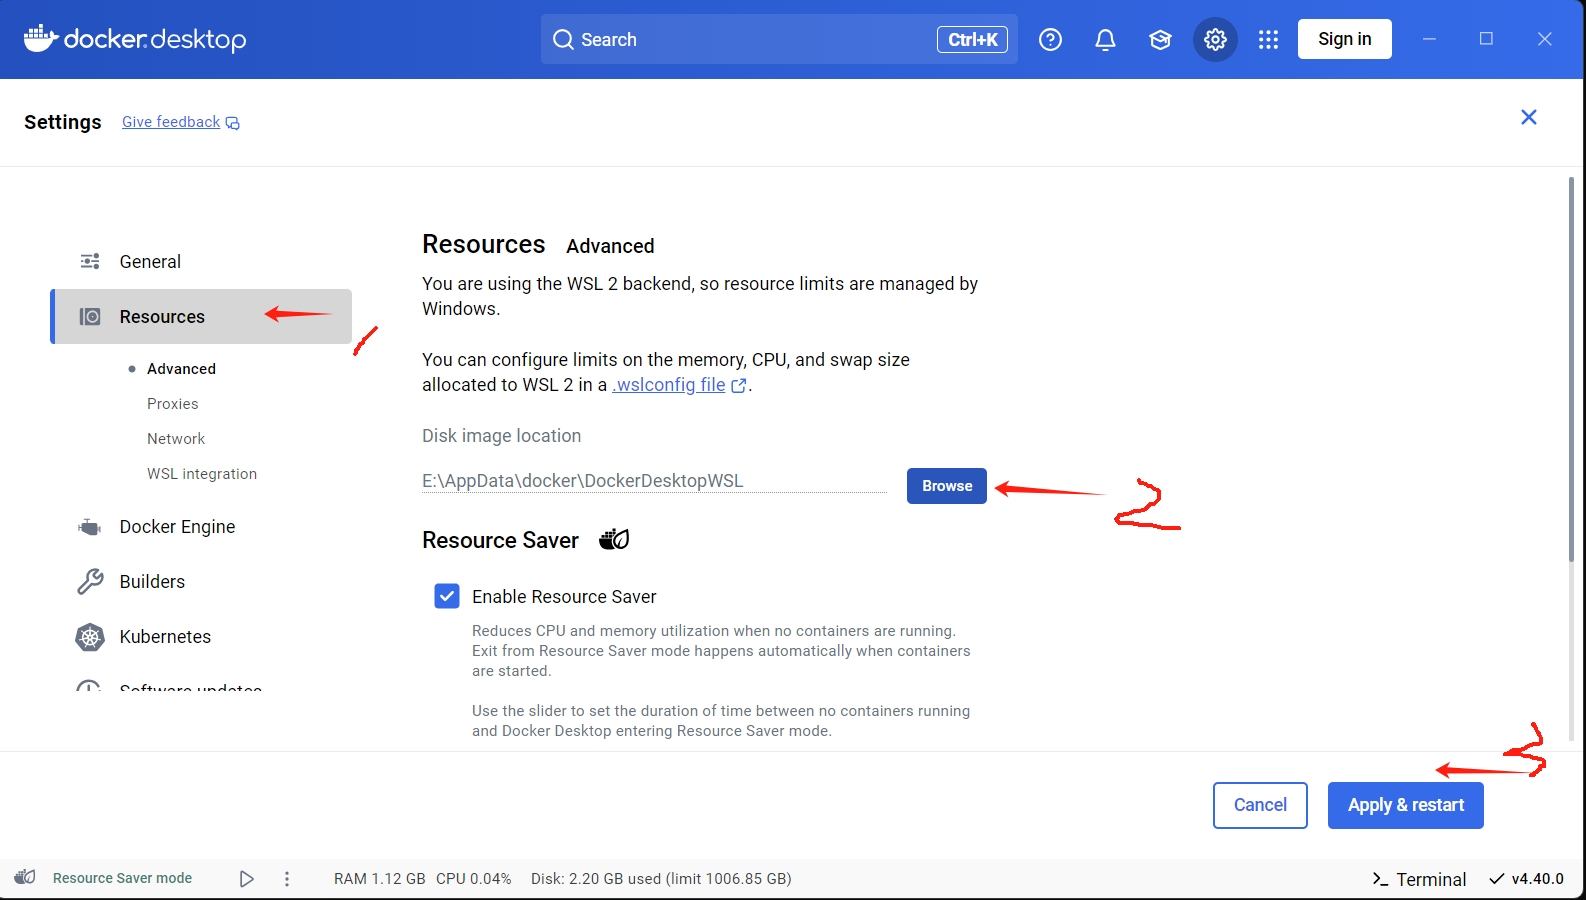Click the 'Advanced' label beside the Resources heading

pyautogui.click(x=610, y=246)
